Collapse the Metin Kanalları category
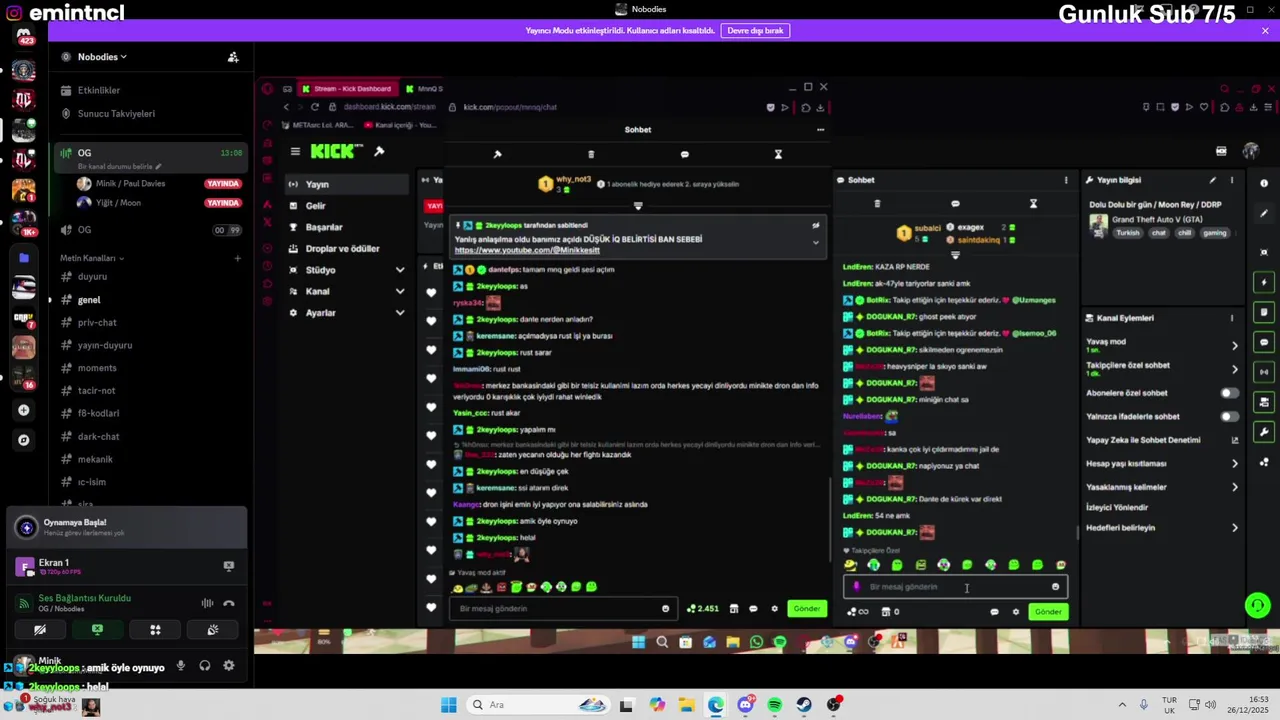The height and width of the screenshot is (720, 1280). point(92,258)
